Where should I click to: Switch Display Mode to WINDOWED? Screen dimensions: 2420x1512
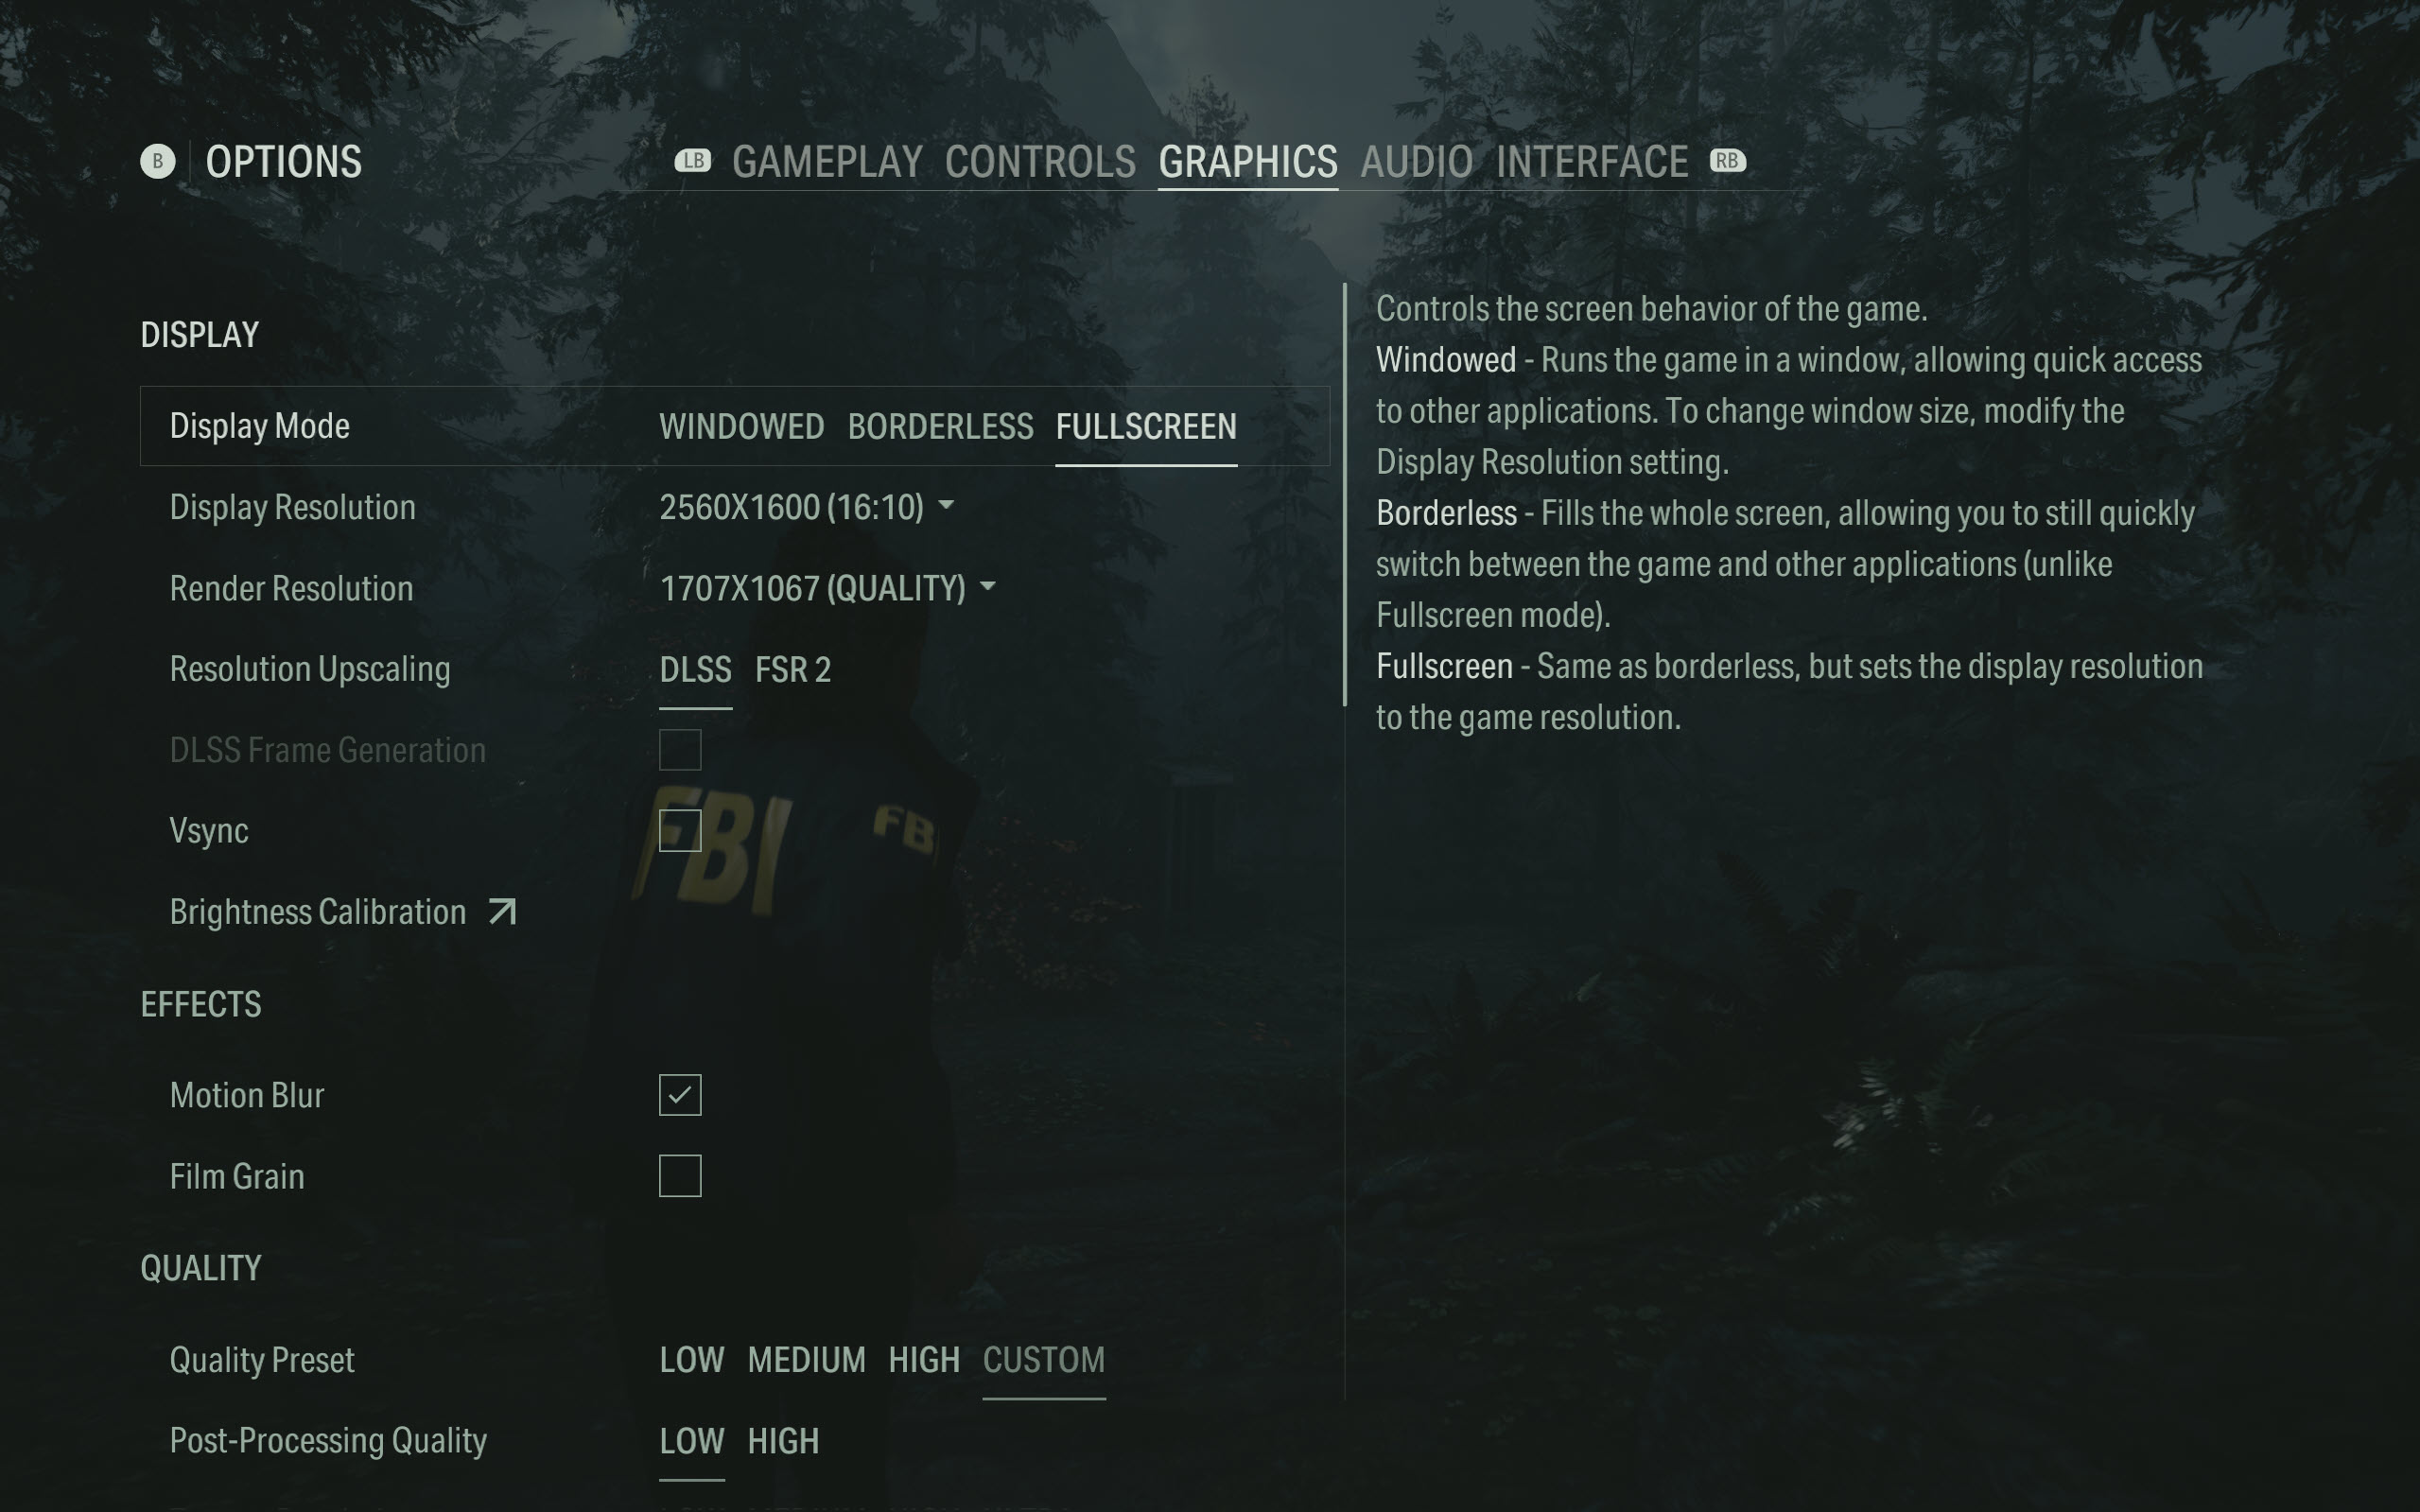pos(740,425)
